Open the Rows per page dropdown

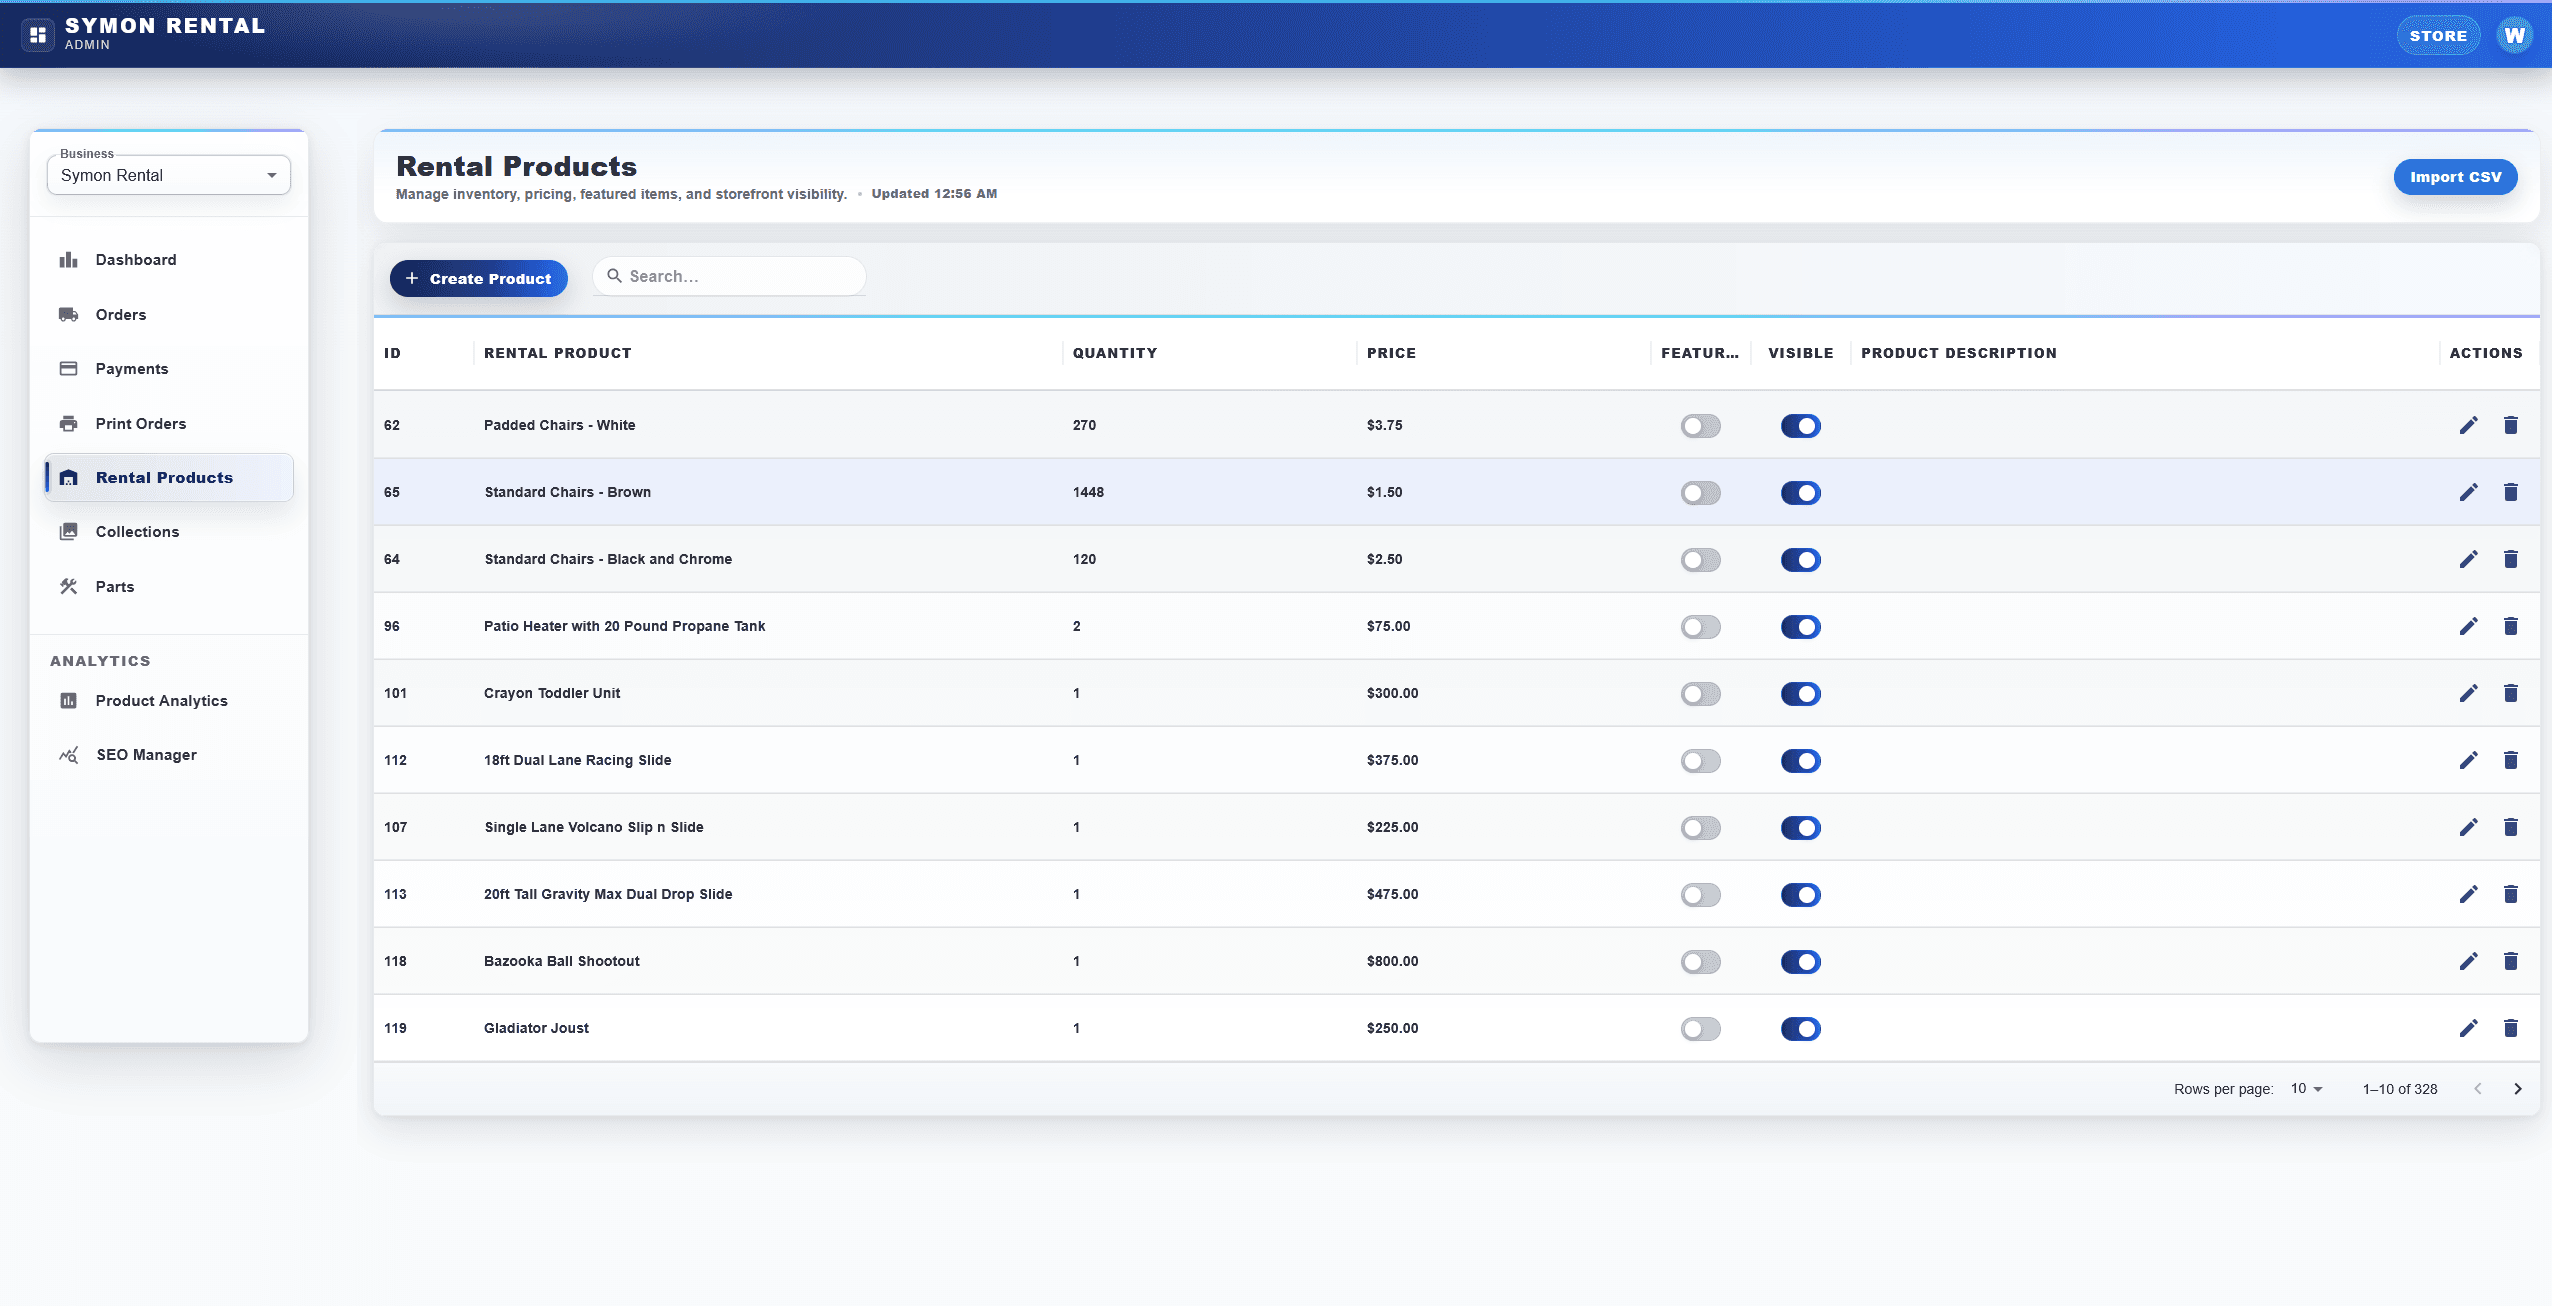2306,1088
